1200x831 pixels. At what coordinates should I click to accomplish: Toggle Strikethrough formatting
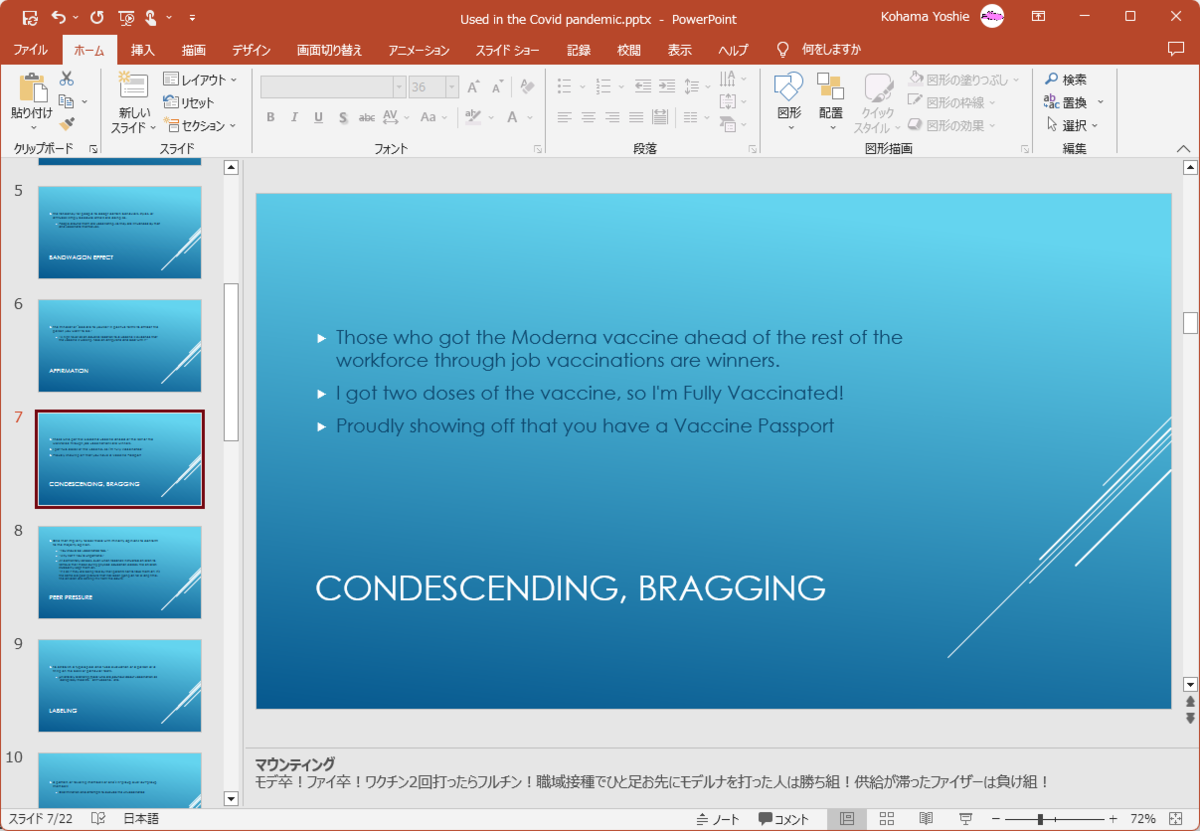tap(367, 117)
